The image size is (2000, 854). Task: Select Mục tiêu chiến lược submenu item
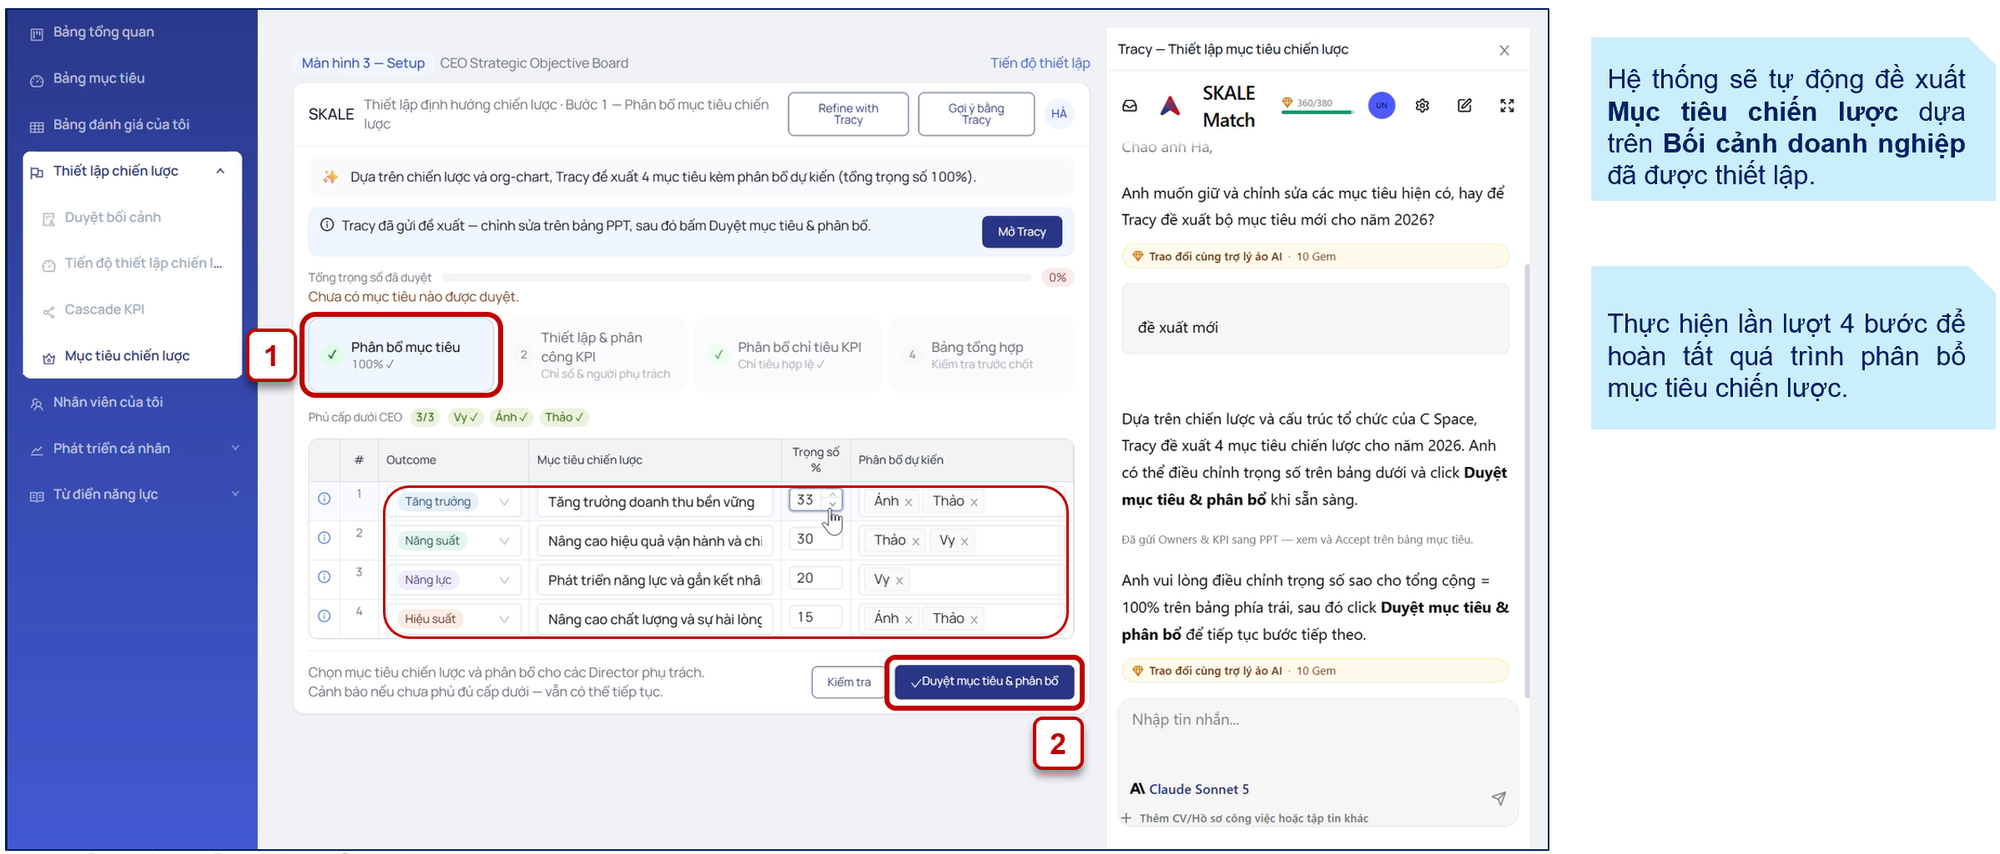point(127,356)
